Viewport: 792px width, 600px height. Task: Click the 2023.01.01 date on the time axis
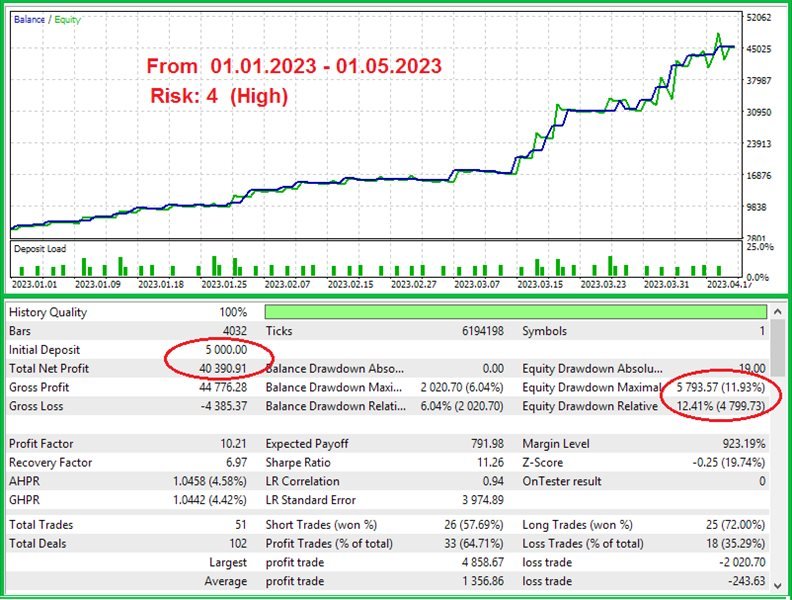pyautogui.click(x=34, y=285)
